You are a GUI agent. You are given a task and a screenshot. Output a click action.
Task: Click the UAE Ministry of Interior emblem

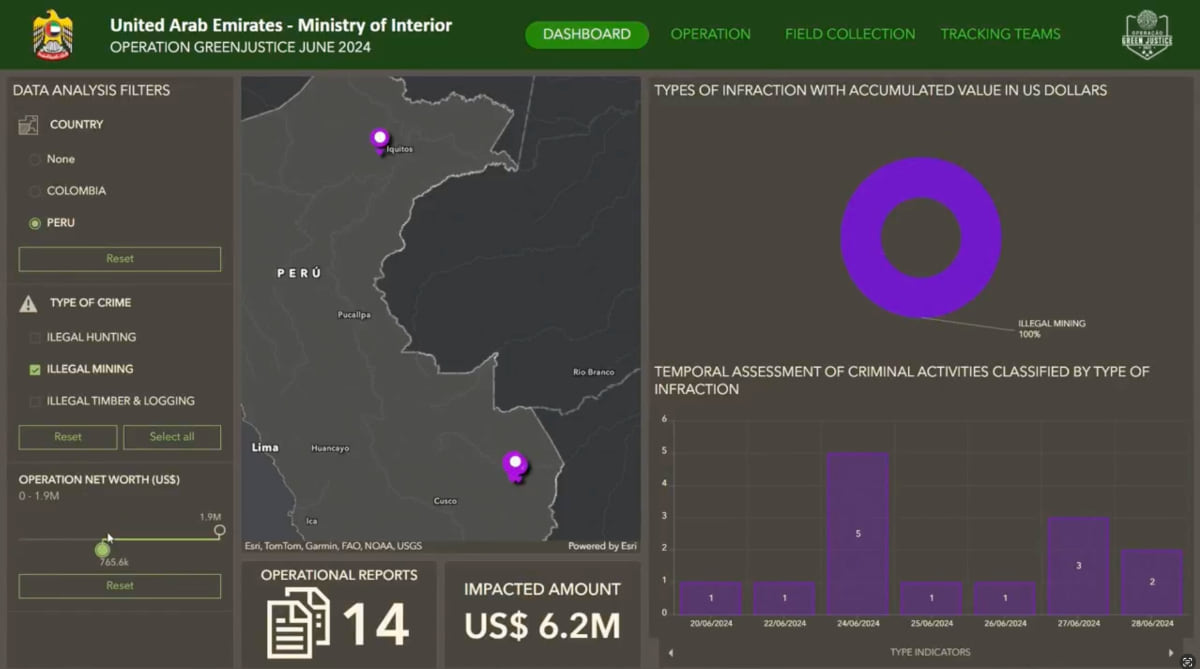point(52,33)
